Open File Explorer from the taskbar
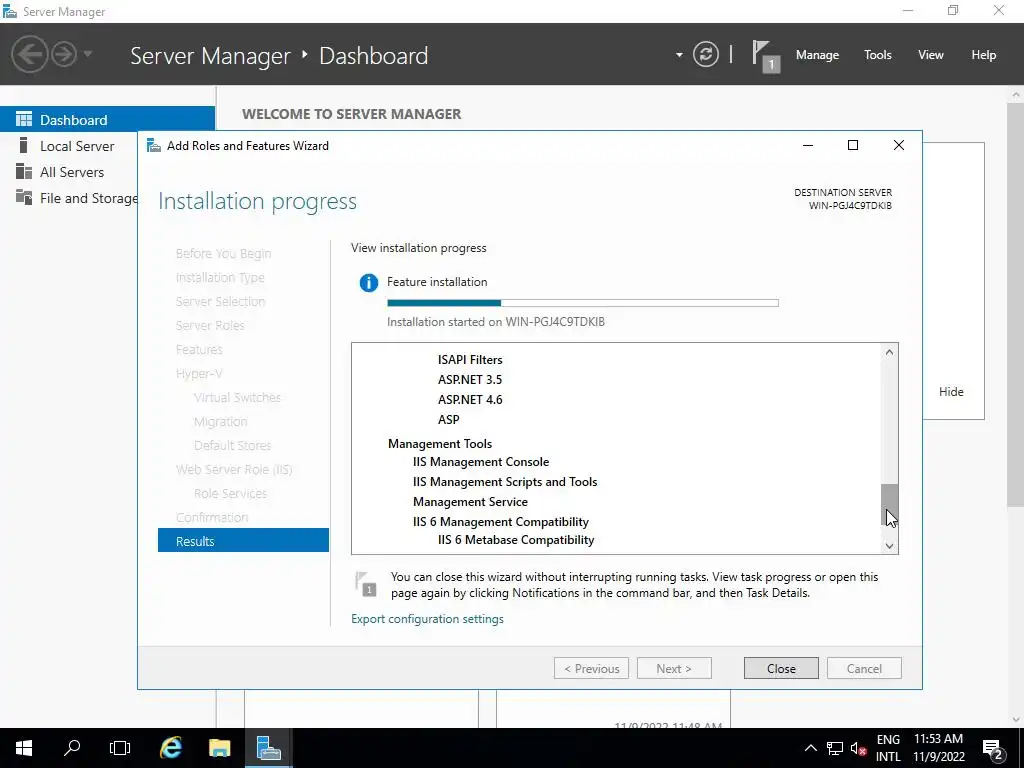 pos(219,748)
